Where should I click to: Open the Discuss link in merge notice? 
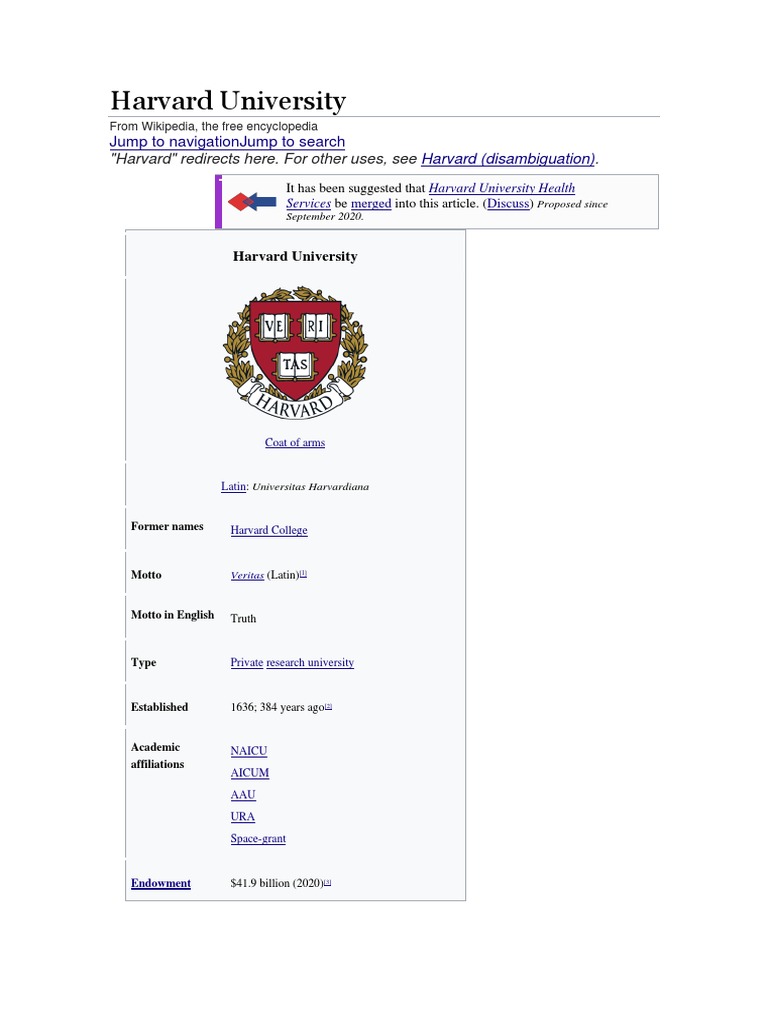[x=508, y=204]
